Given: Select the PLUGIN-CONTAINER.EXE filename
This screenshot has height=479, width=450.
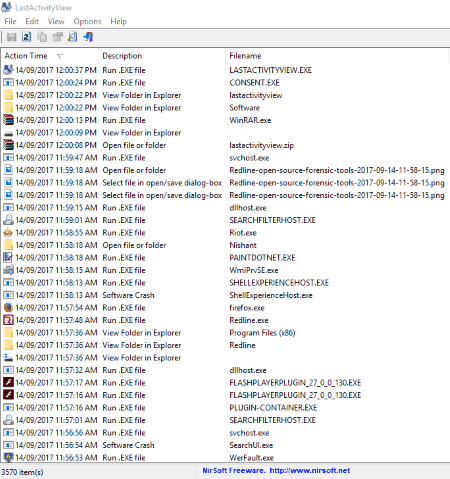Looking at the screenshot, I should 273,408.
